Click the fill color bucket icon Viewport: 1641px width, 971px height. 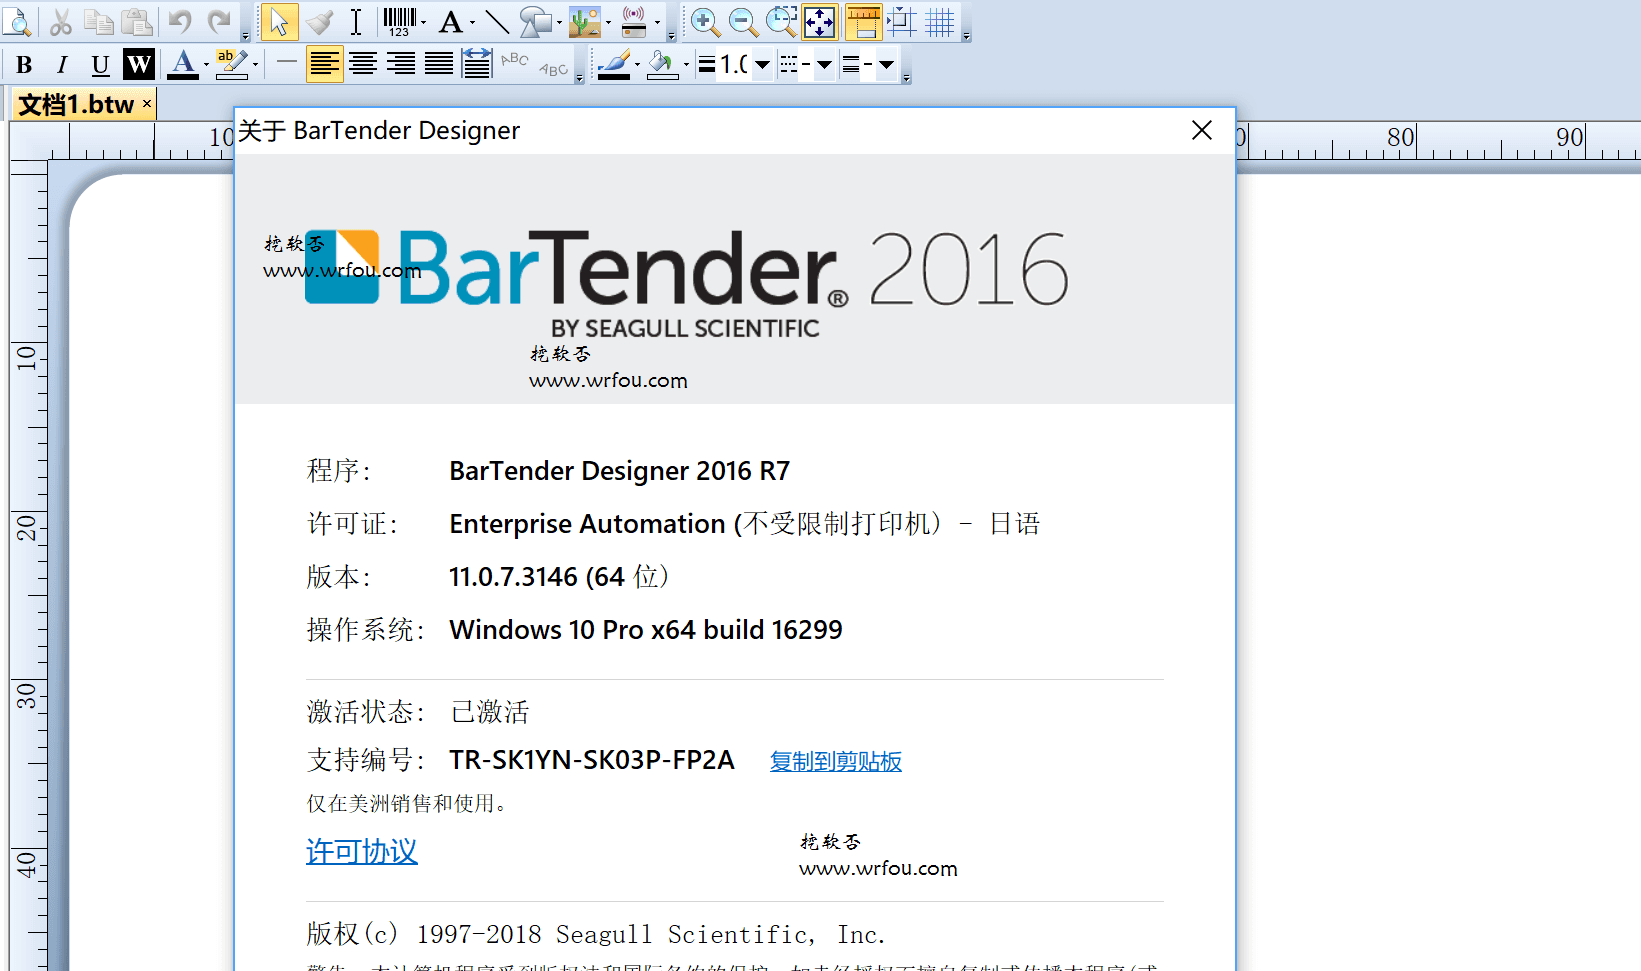tap(662, 65)
